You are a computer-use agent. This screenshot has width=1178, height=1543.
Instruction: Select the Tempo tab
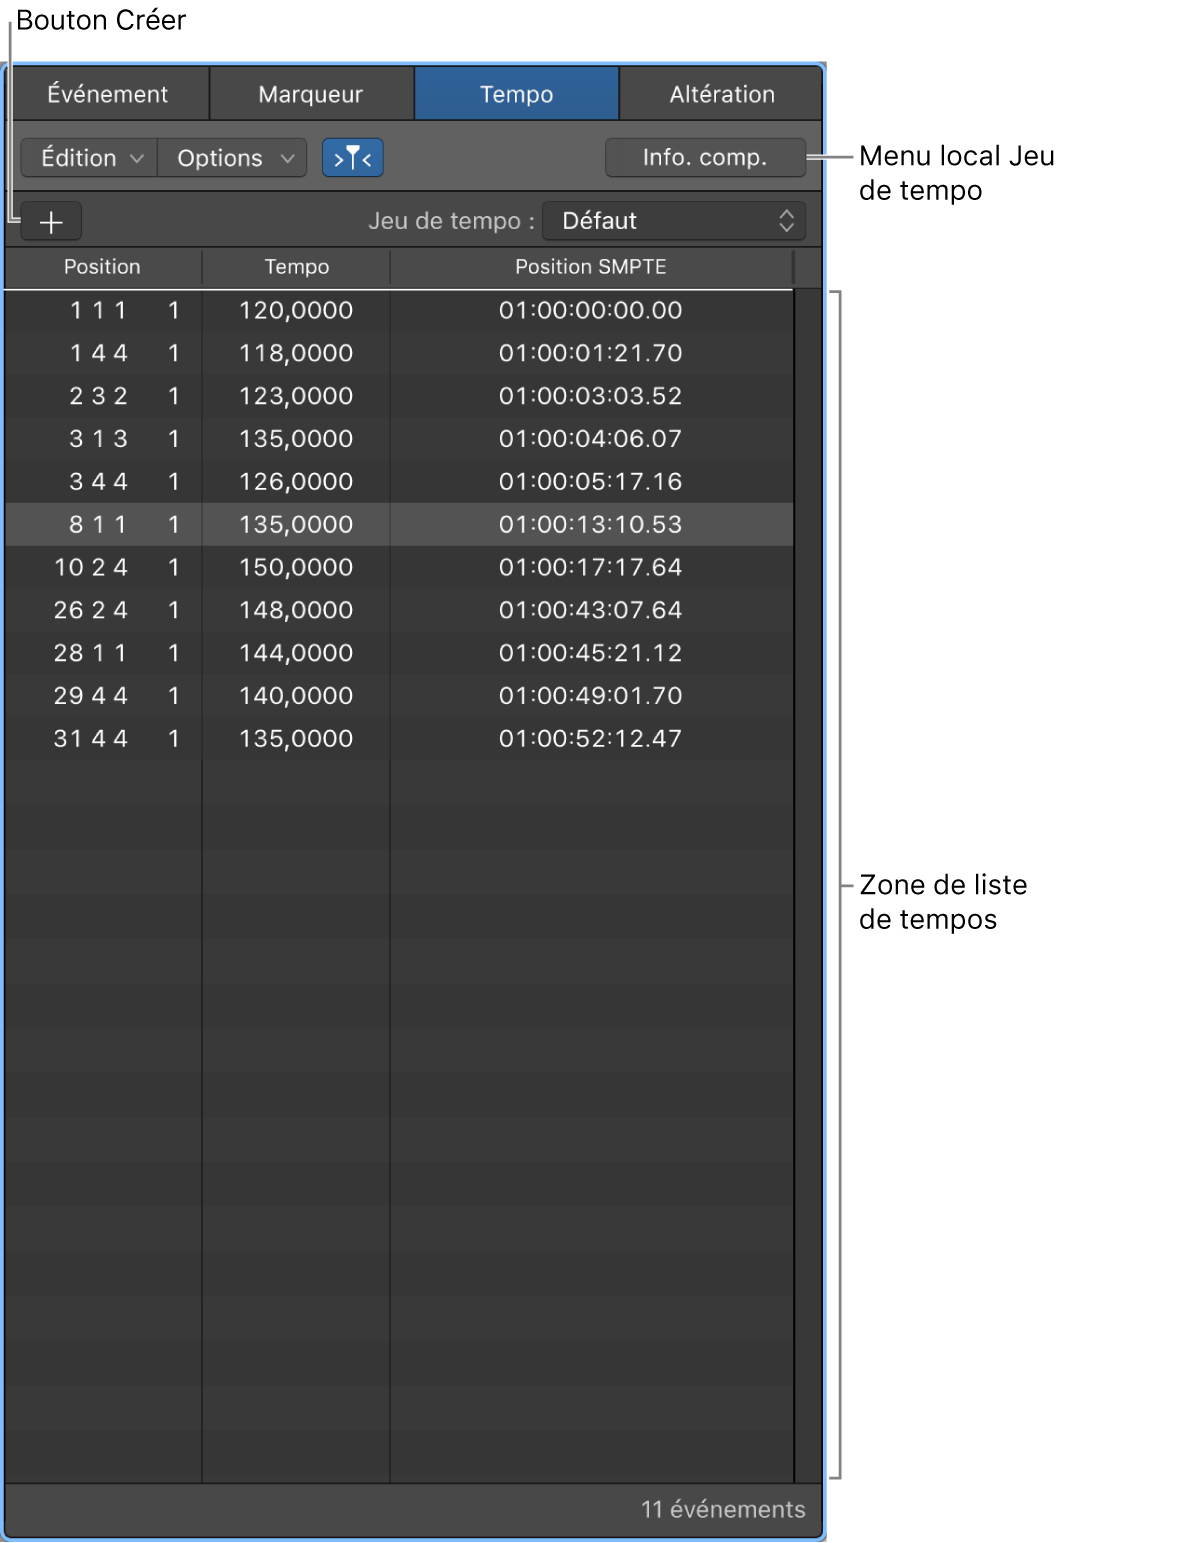(x=516, y=93)
